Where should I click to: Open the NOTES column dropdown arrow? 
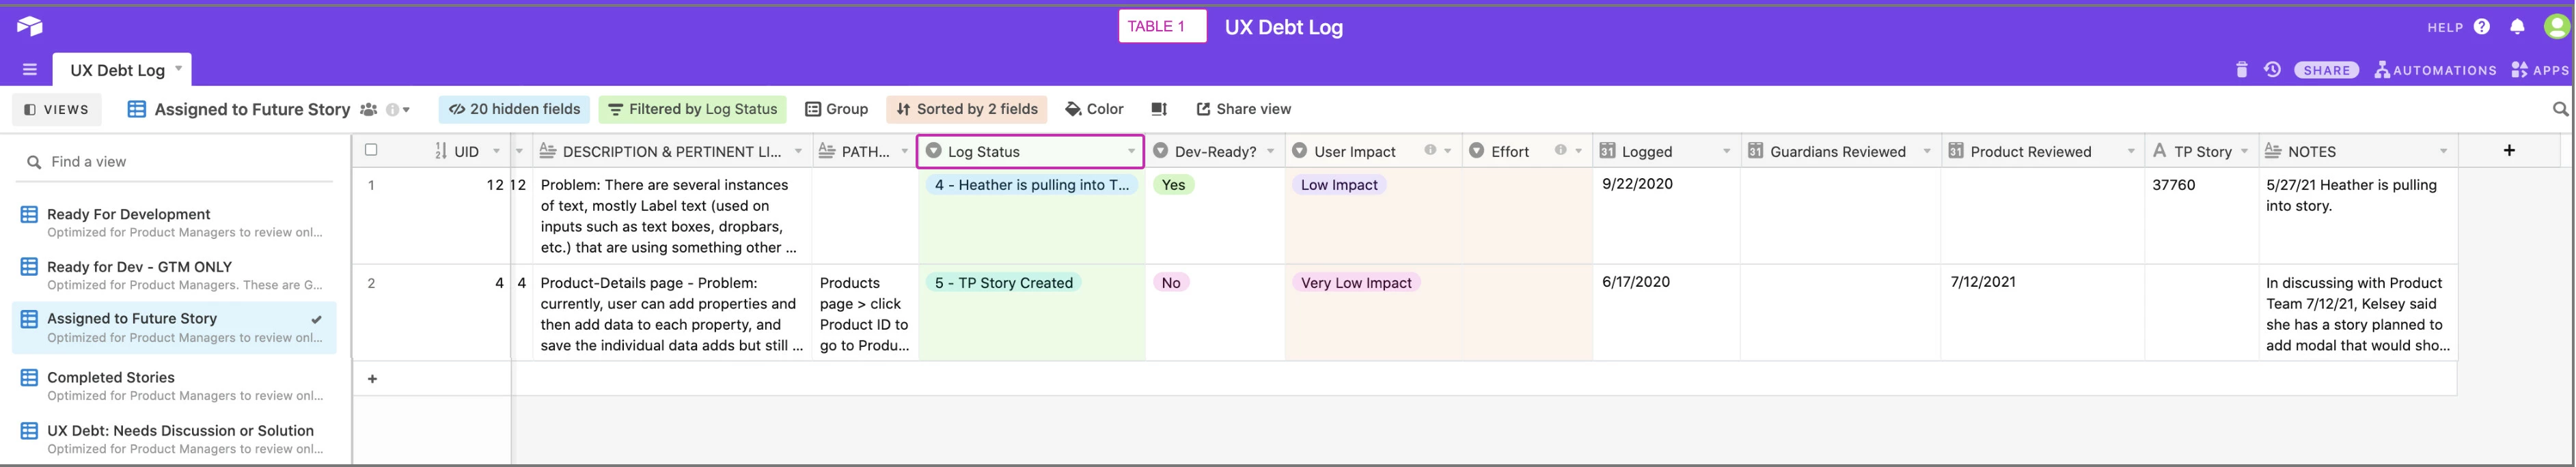click(x=2443, y=152)
